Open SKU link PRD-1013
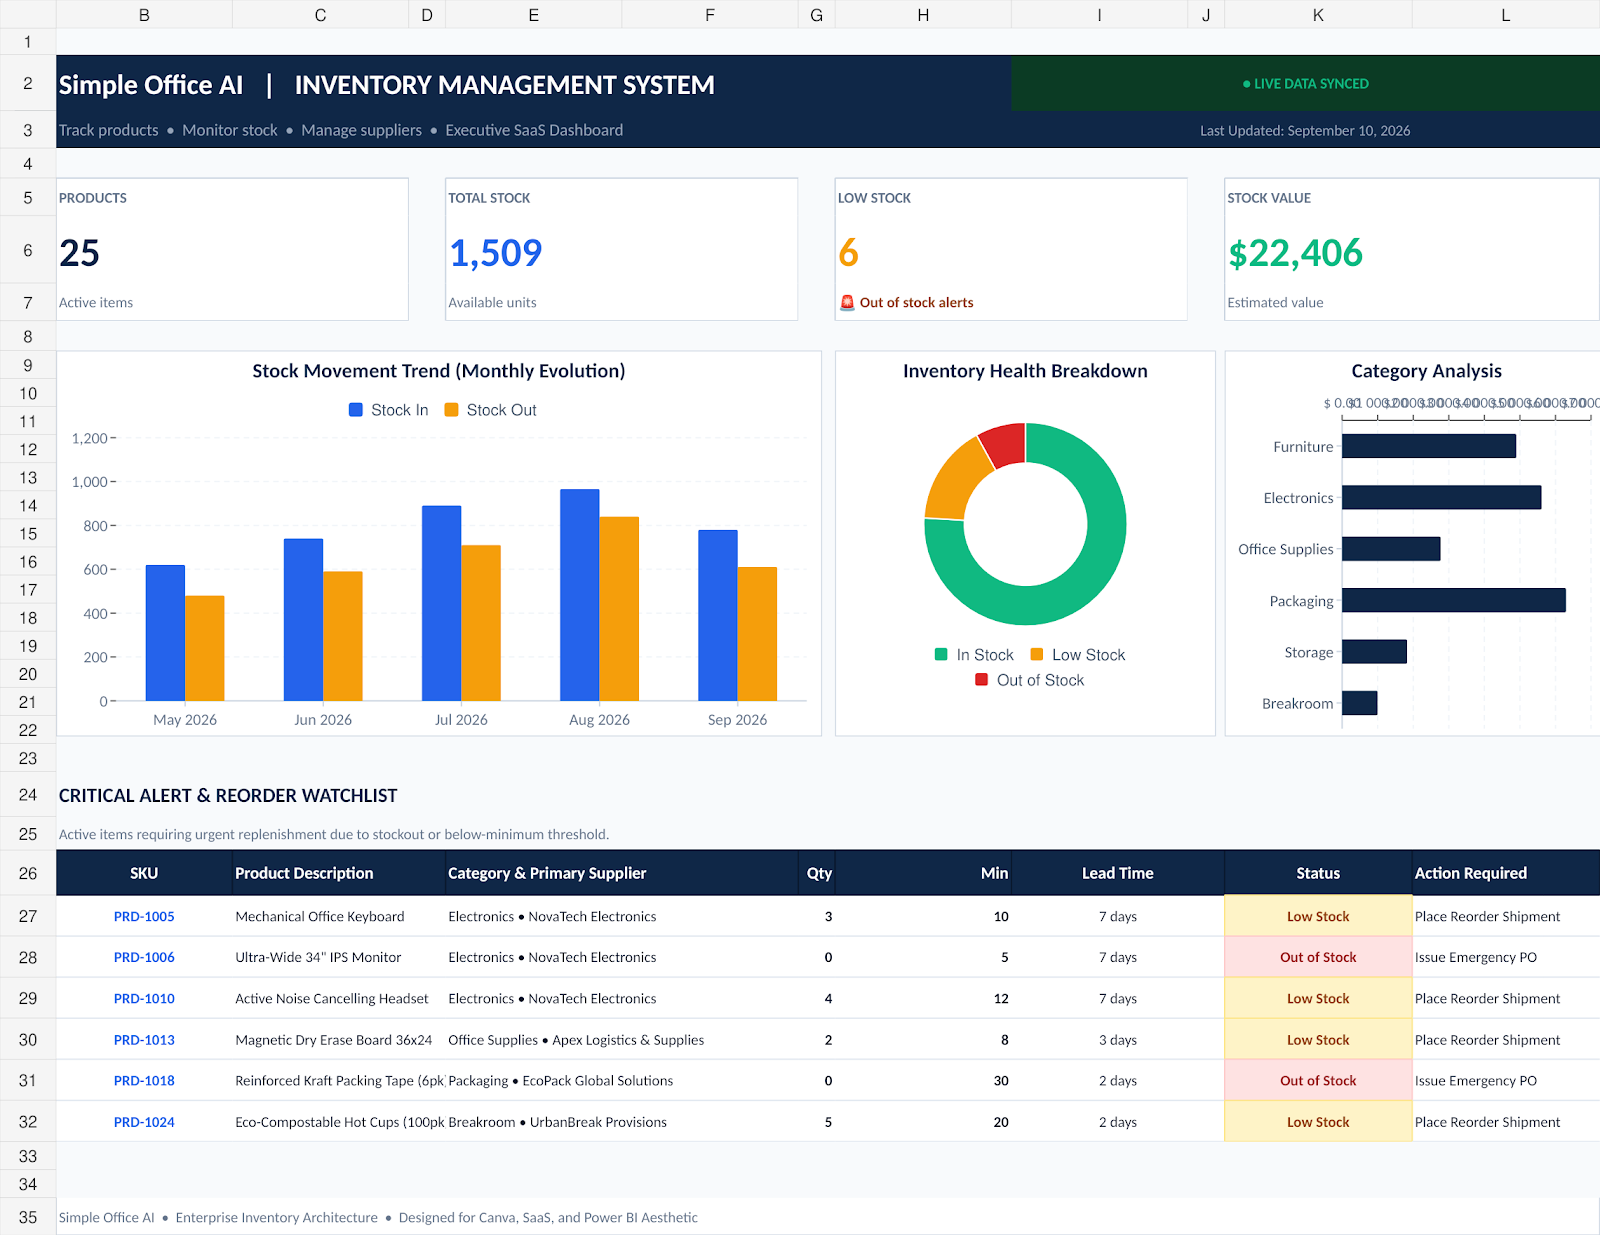Screen dimensions: 1600x1235 pyautogui.click(x=144, y=1040)
